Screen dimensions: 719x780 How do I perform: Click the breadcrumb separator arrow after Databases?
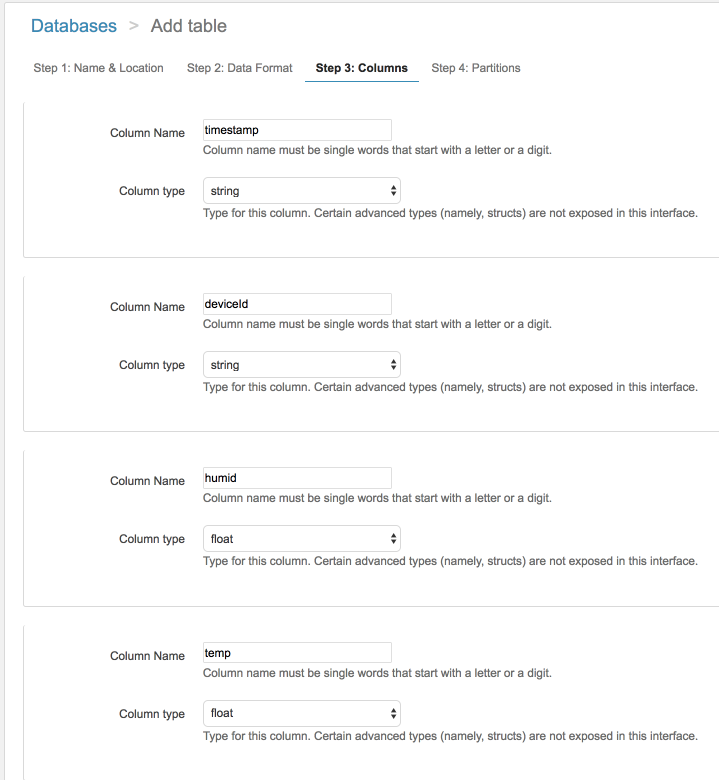click(x=133, y=26)
